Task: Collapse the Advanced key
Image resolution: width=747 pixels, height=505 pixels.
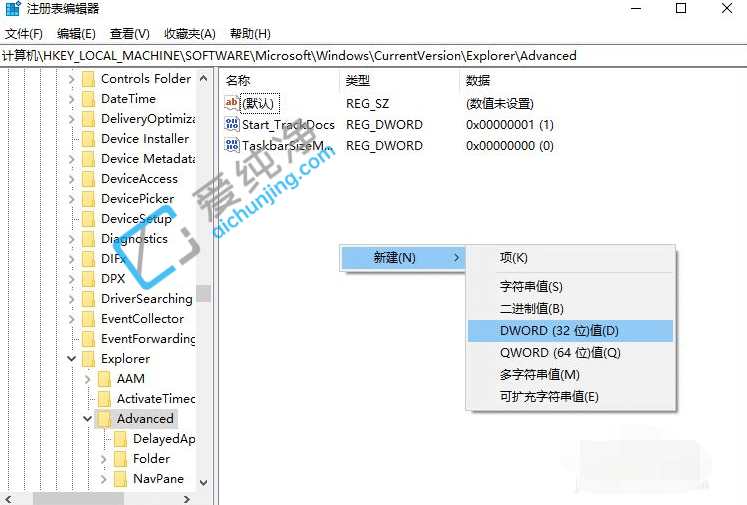Action: coord(88,419)
